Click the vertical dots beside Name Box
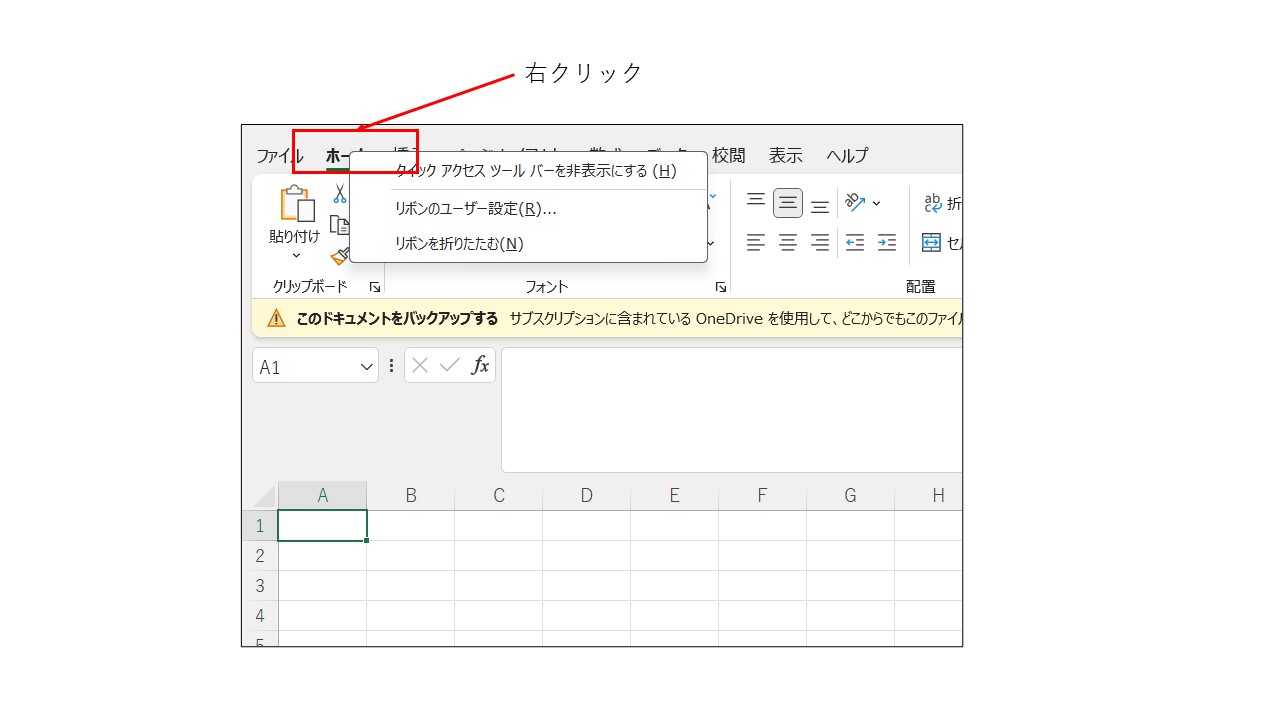Screen dimensions: 1280x720 coord(391,366)
